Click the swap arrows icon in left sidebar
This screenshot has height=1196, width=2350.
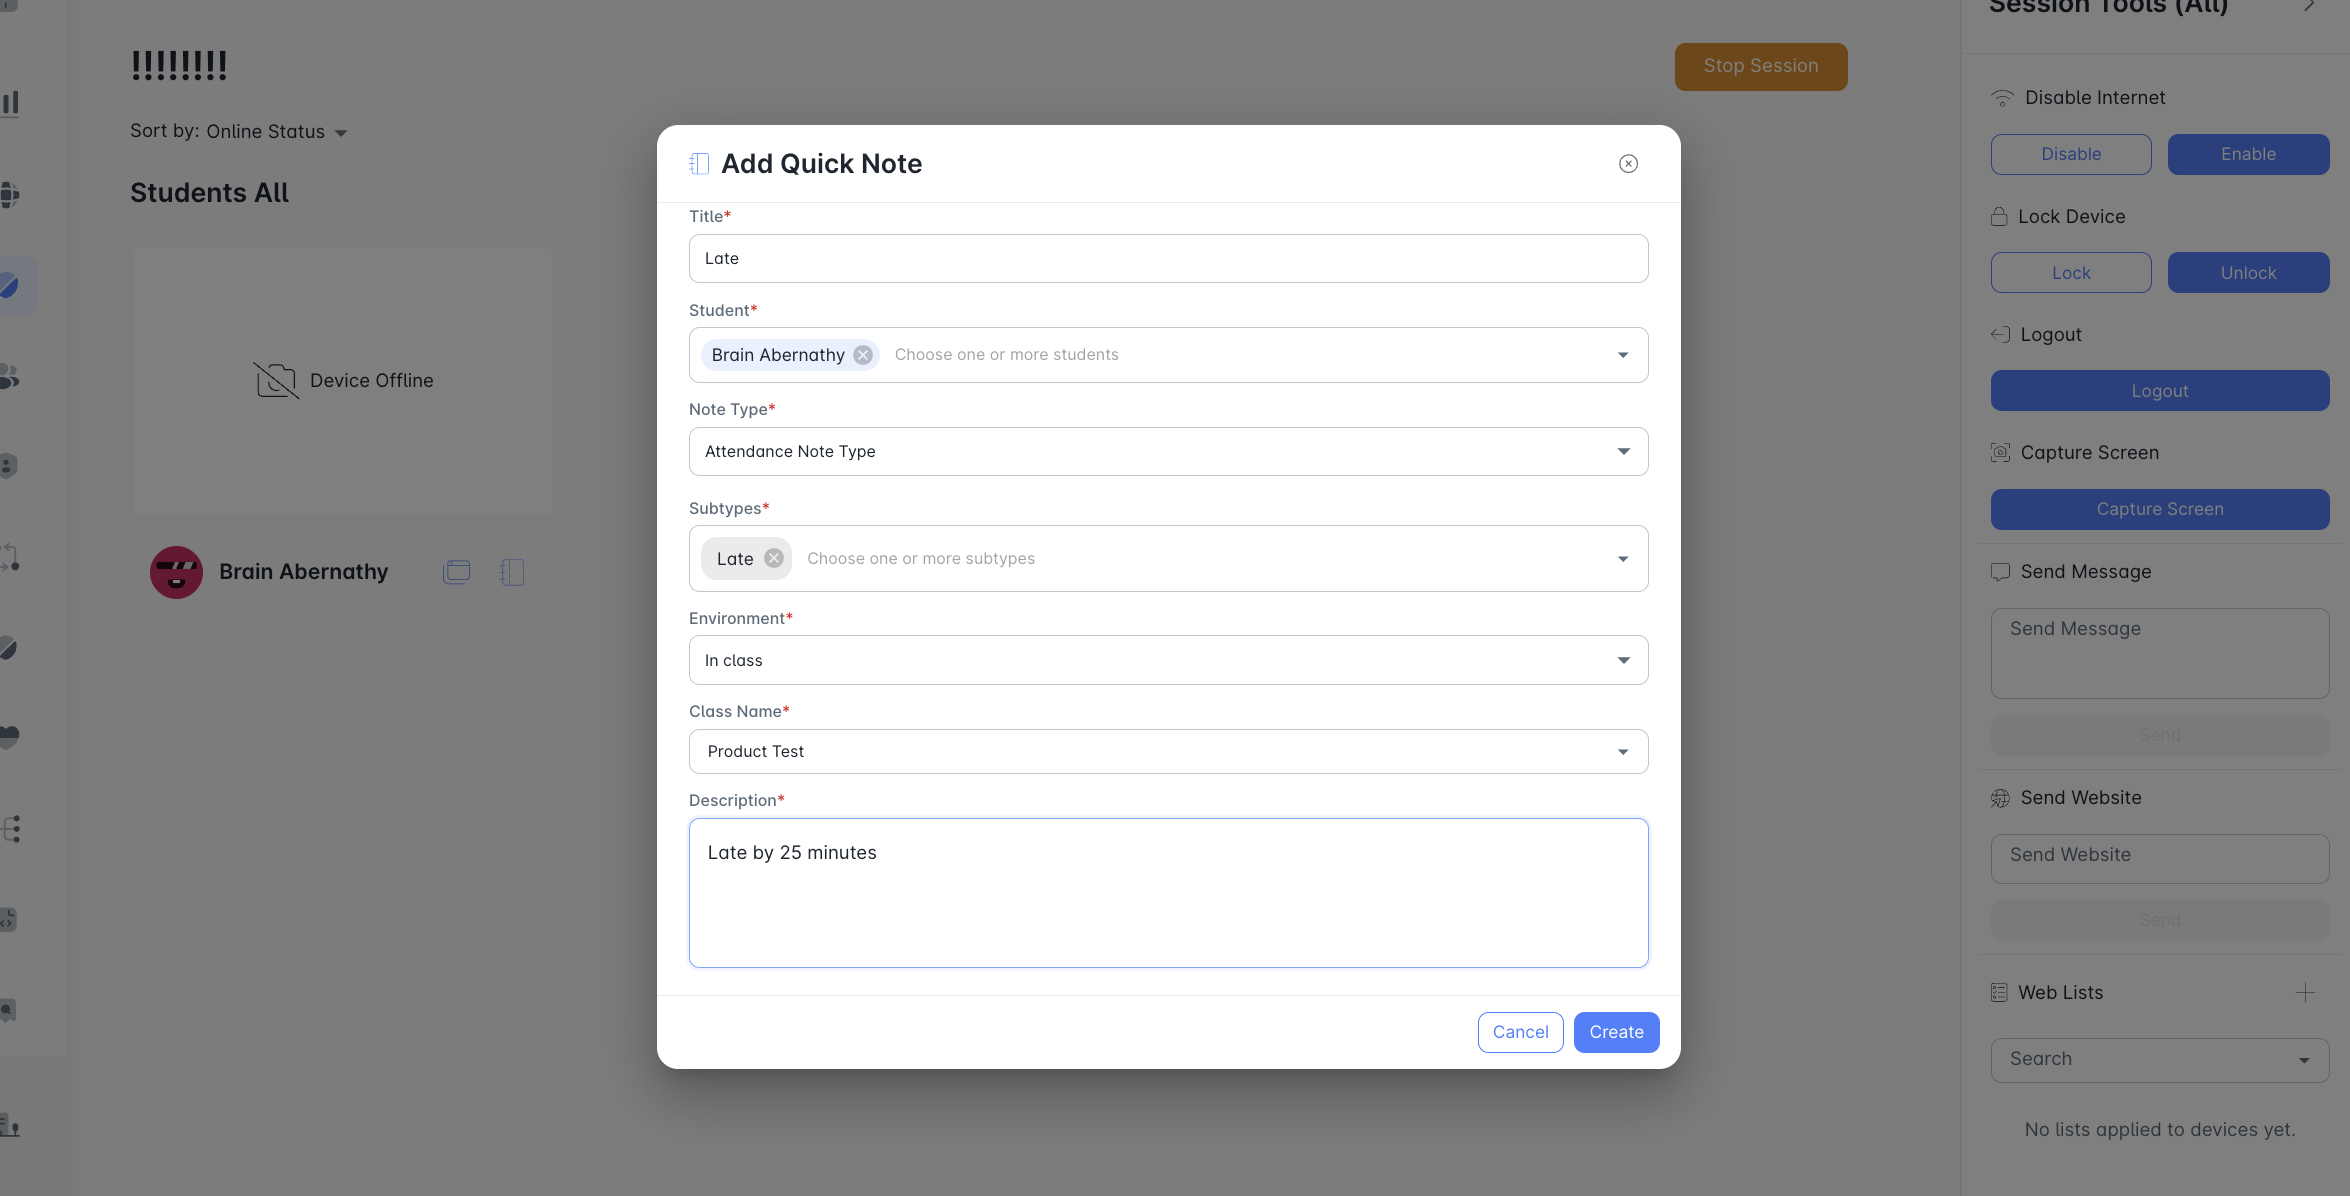pyautogui.click(x=9, y=558)
